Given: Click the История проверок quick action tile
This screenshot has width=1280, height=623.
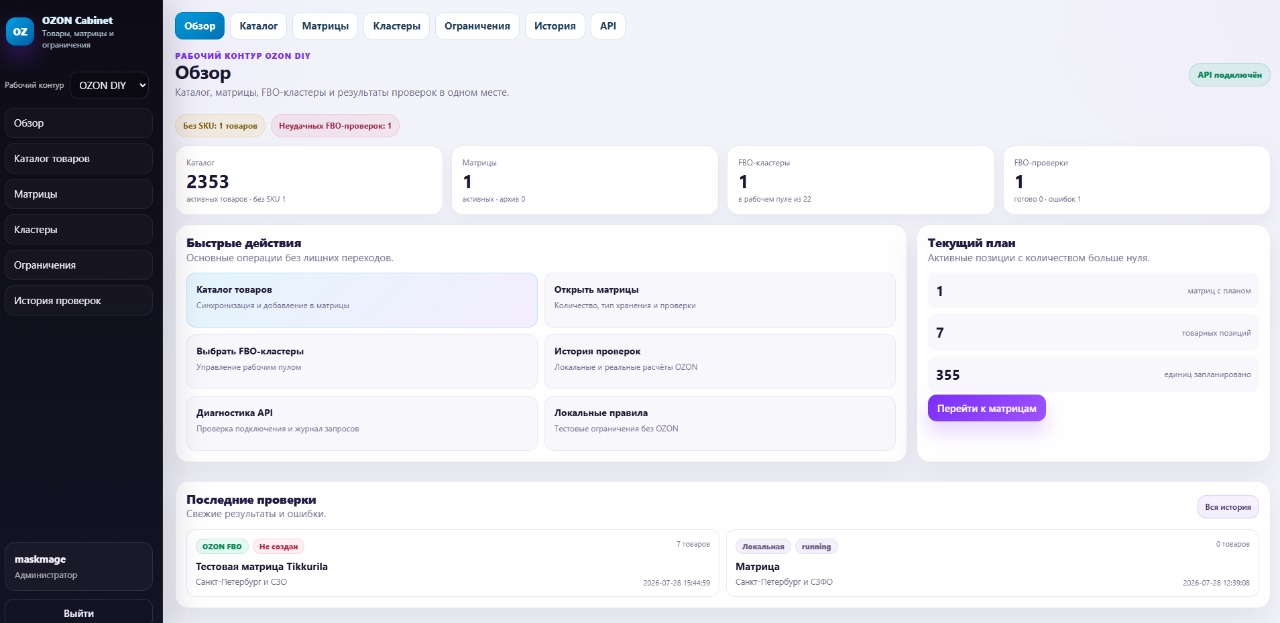Looking at the screenshot, I should [720, 361].
